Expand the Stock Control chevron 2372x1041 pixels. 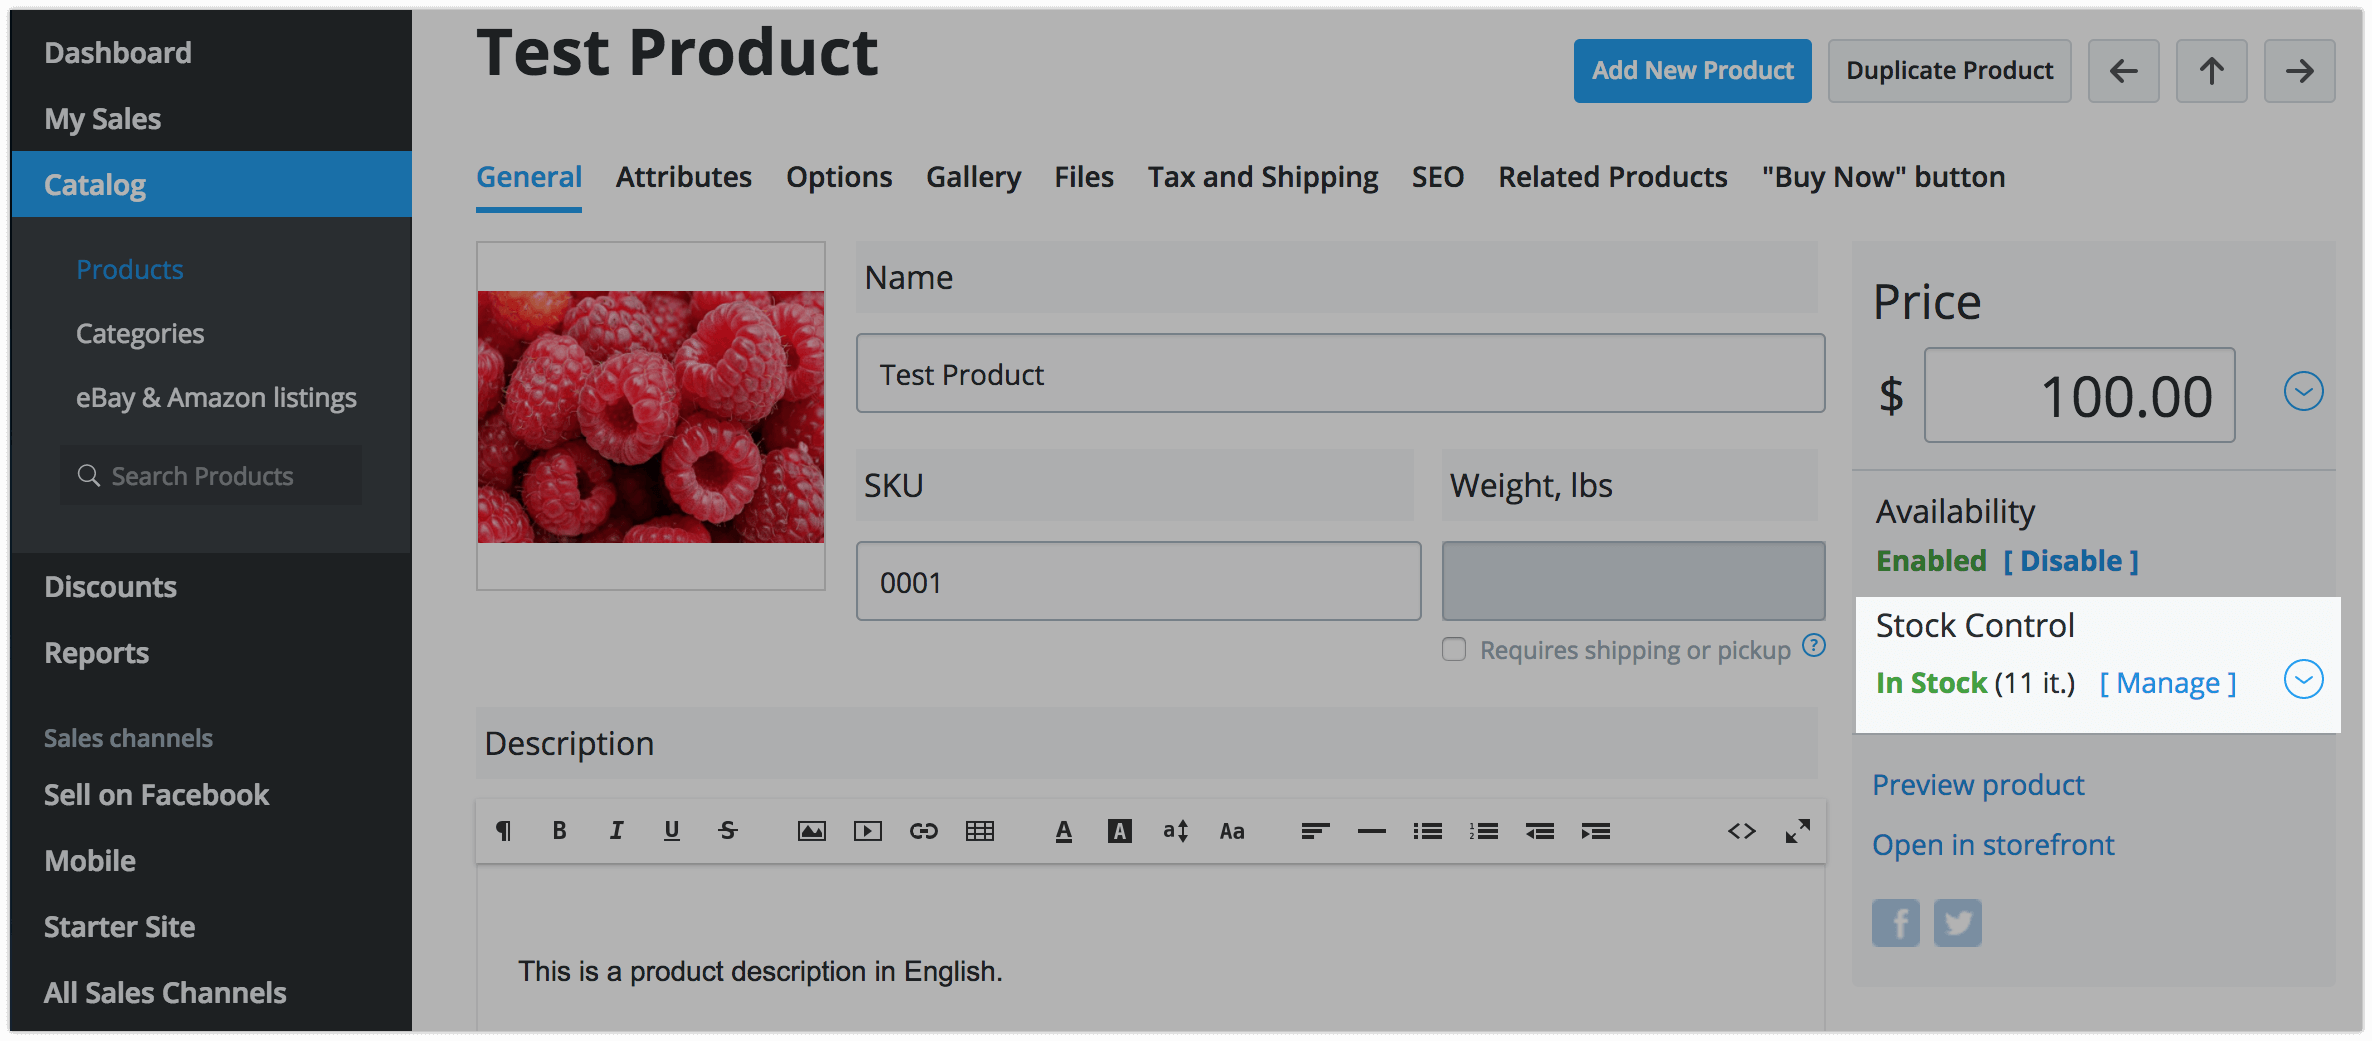pyautogui.click(x=2303, y=680)
